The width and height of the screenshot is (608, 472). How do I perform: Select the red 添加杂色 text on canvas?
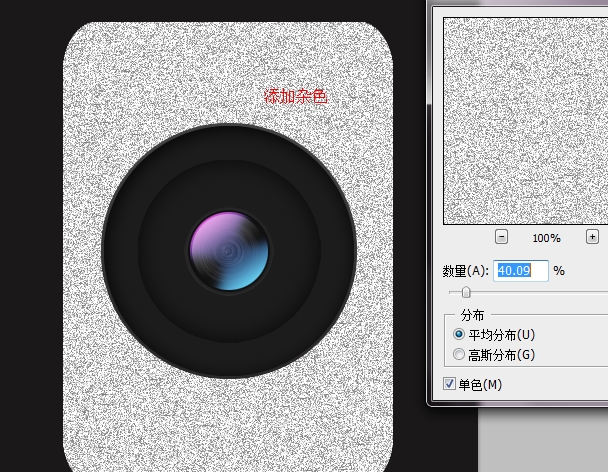[295, 96]
